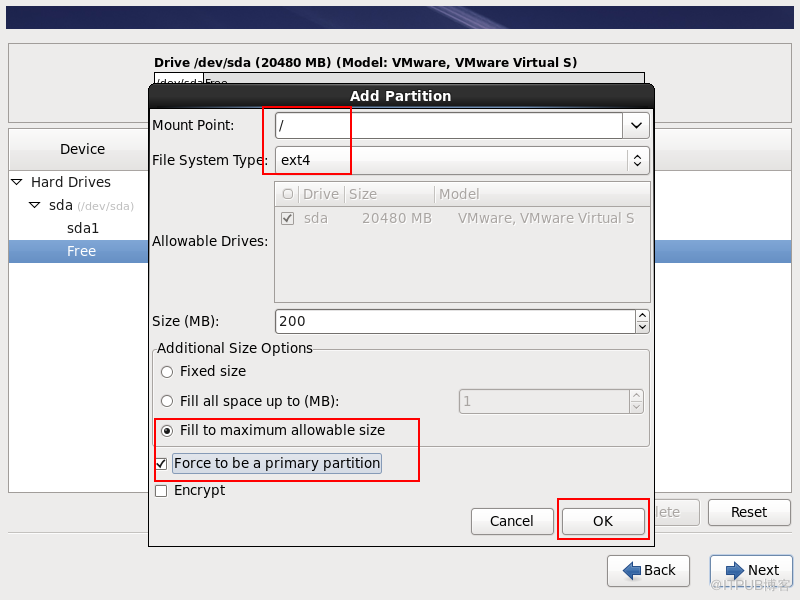
Task: Open the Mount Point dropdown arrow
Action: click(x=636, y=125)
